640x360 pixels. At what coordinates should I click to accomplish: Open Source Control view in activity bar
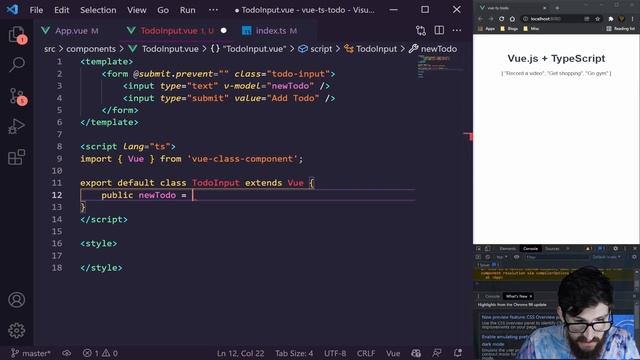pyautogui.click(x=17, y=96)
